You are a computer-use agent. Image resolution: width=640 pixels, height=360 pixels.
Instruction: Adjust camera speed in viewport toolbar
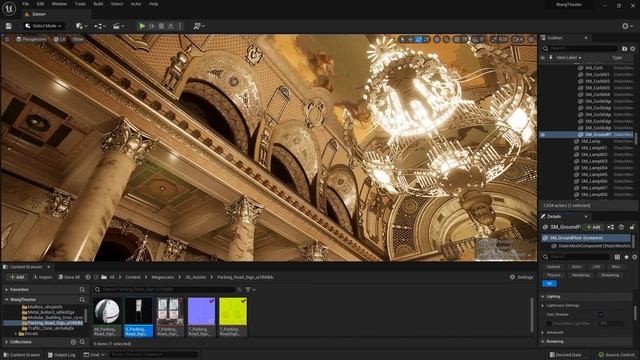517,39
